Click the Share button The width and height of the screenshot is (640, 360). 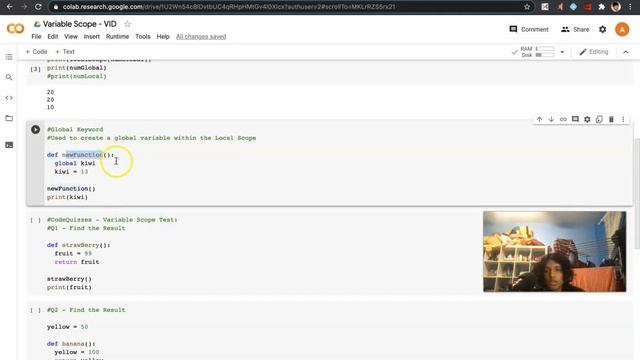coord(575,29)
